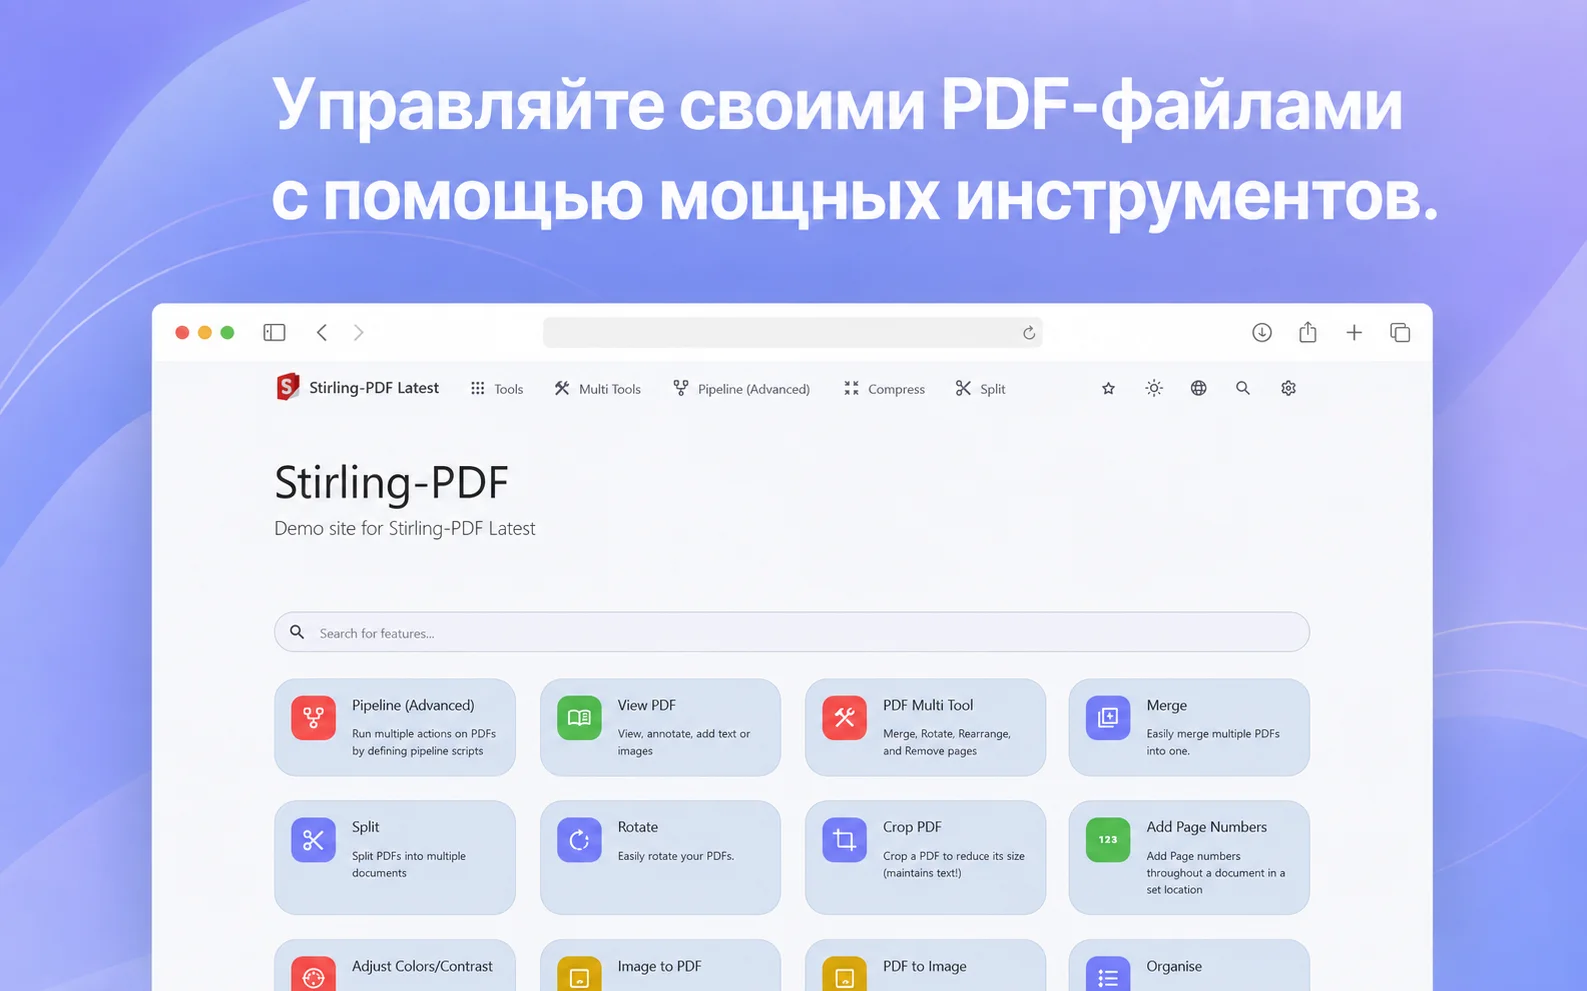Open a new tab with plus icon
1587x991 pixels.
(1354, 332)
